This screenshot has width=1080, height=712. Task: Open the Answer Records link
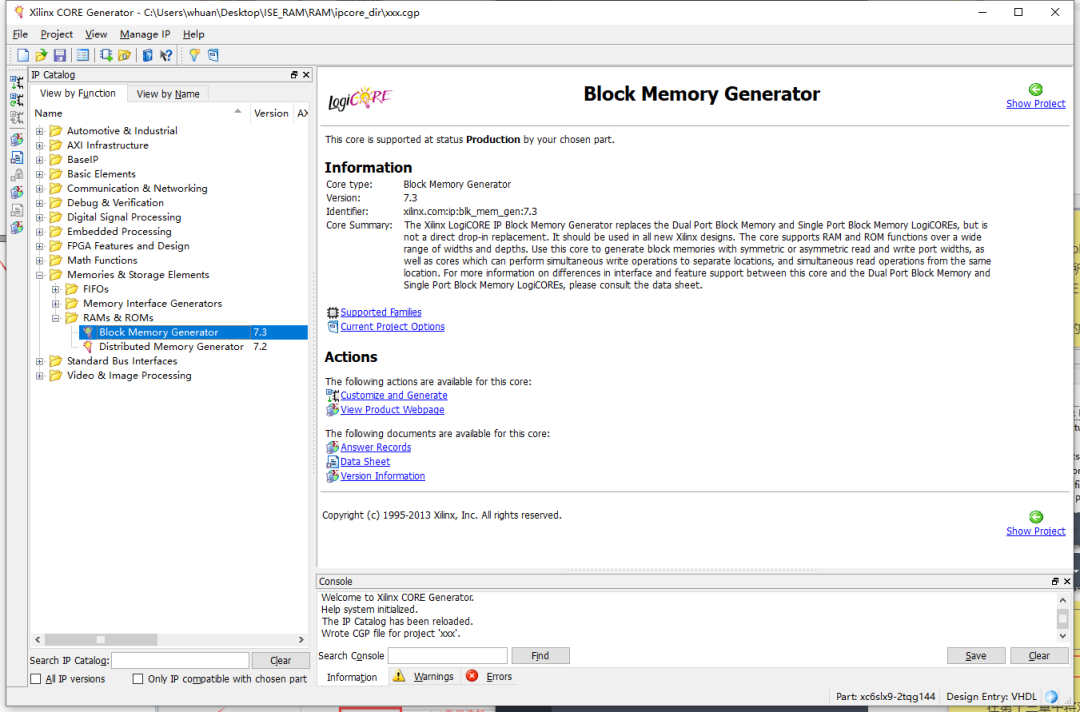(375, 447)
